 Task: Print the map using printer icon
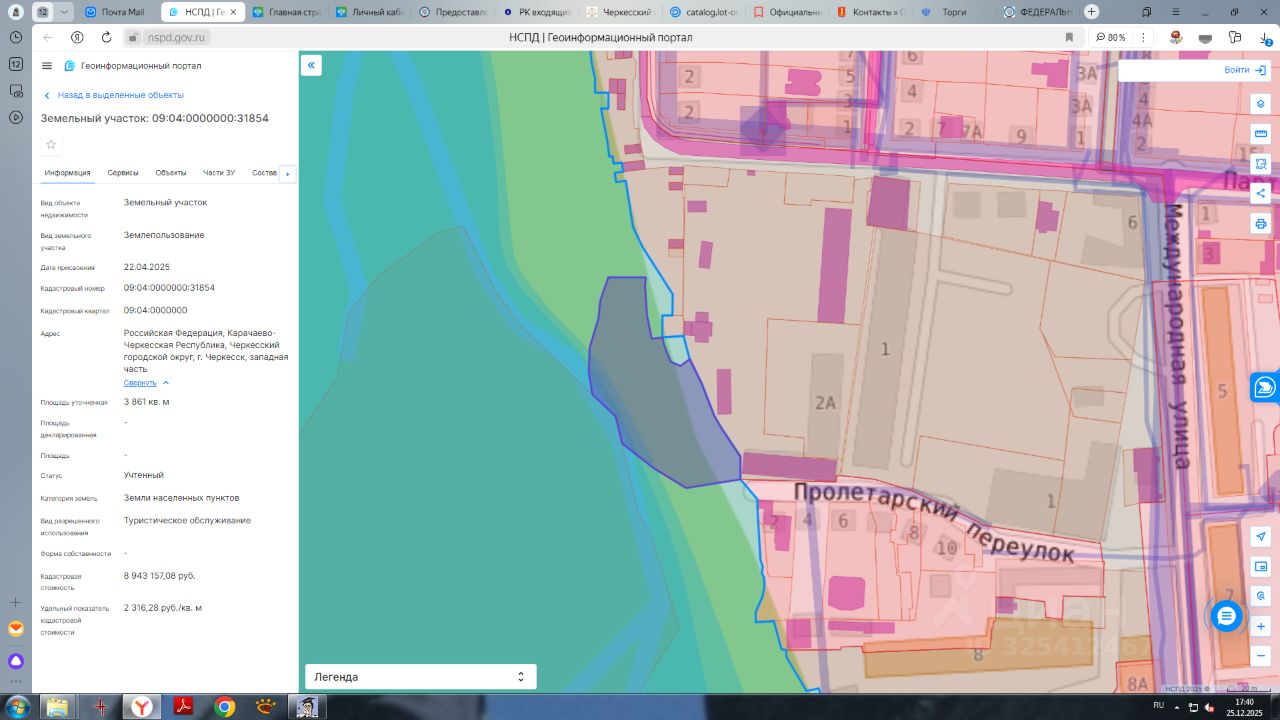[x=1261, y=223]
